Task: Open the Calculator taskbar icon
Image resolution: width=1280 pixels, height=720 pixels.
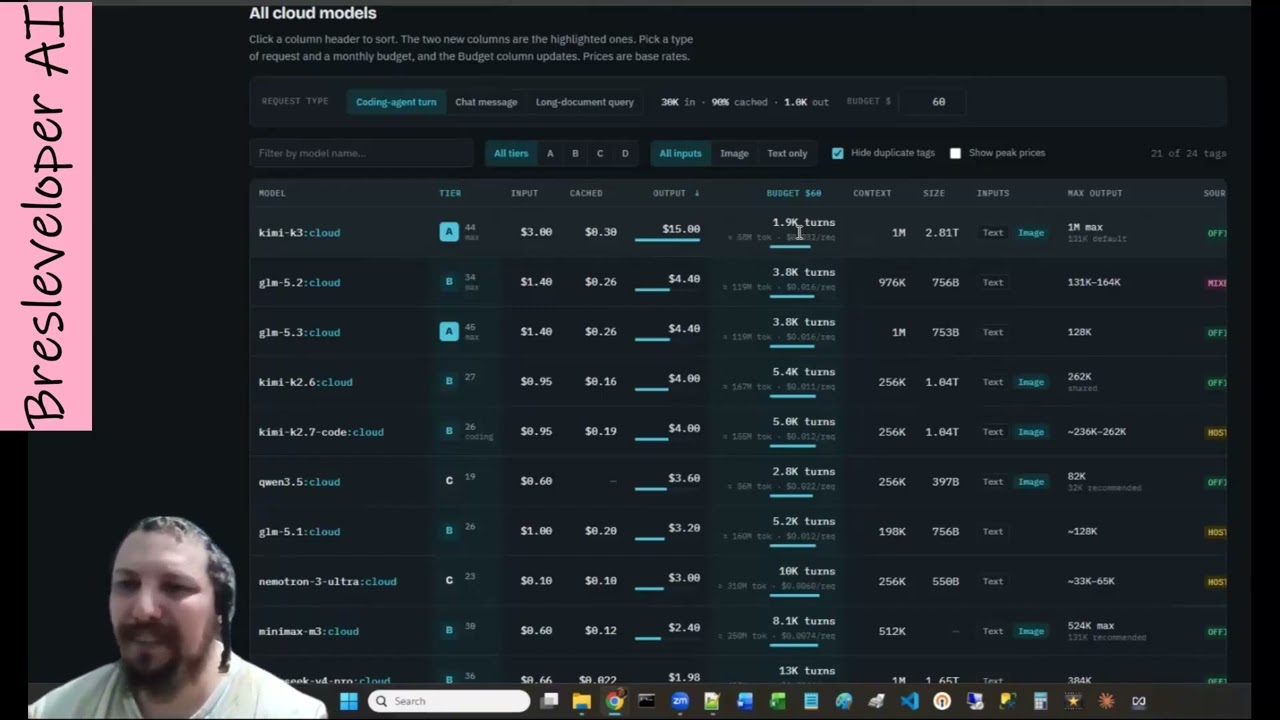Action: [1040, 701]
